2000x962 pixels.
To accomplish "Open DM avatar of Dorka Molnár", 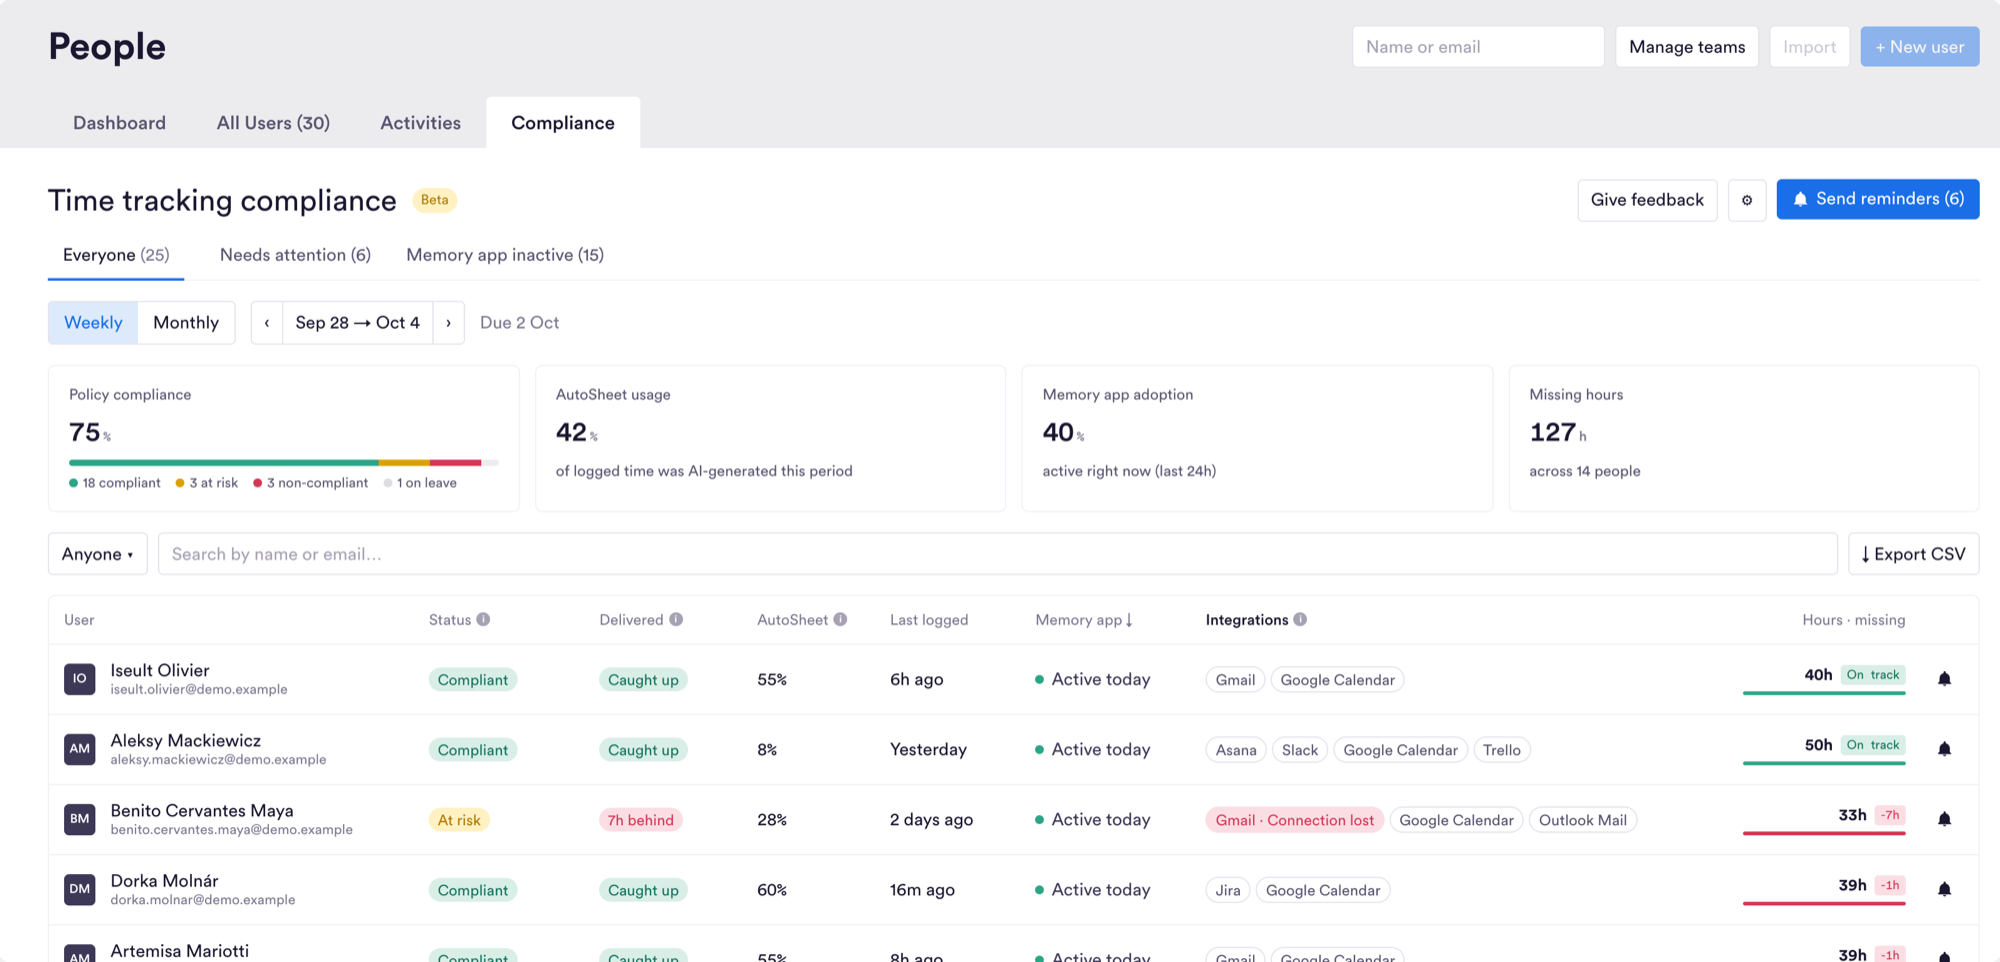I will 80,889.
